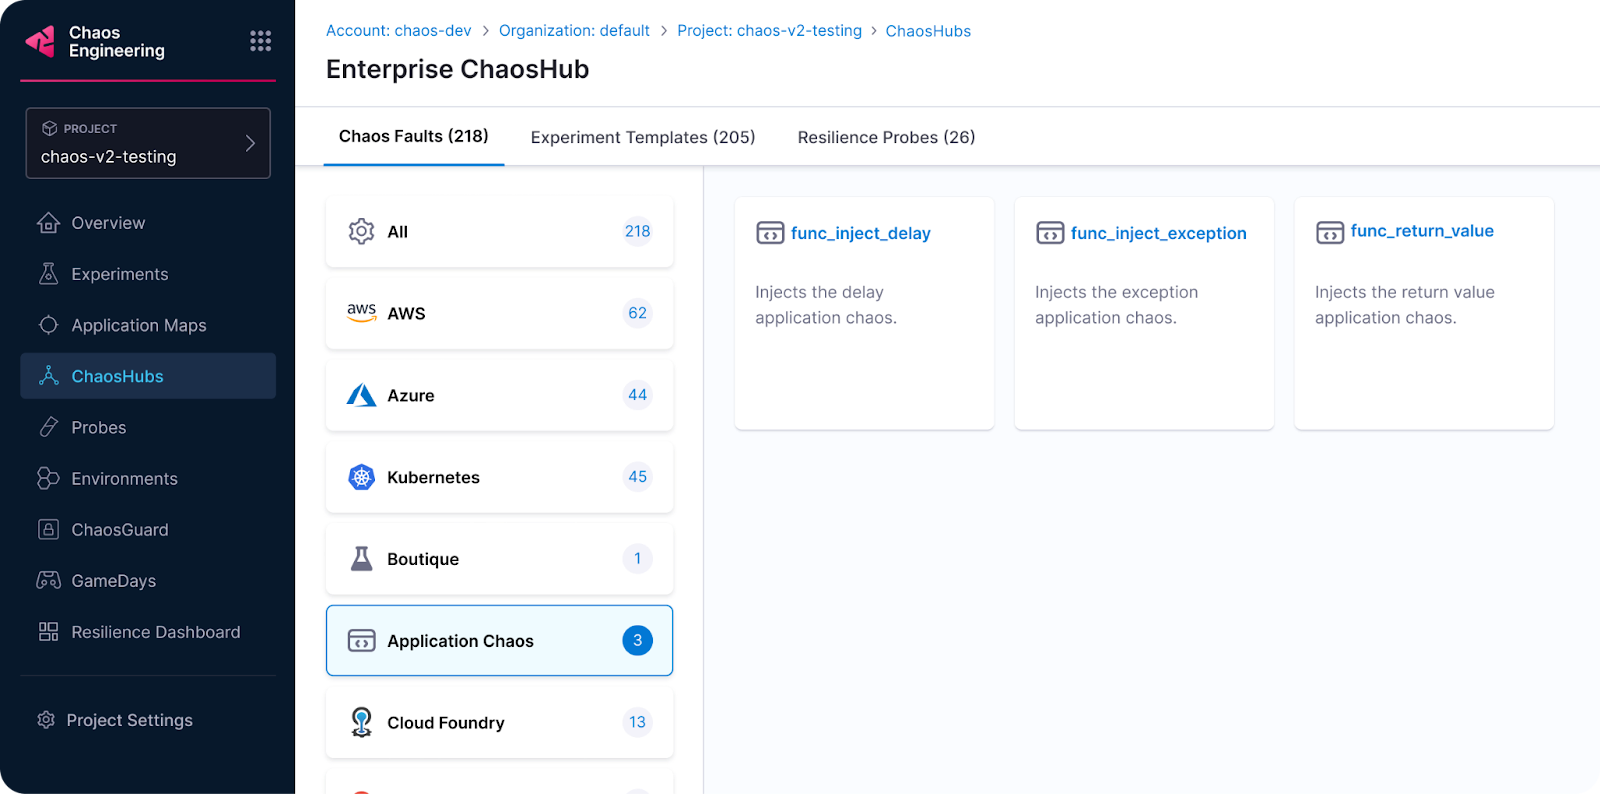Click the Resilience Dashboard icon
Viewport: 1600px width, 794px height.
[48, 632]
